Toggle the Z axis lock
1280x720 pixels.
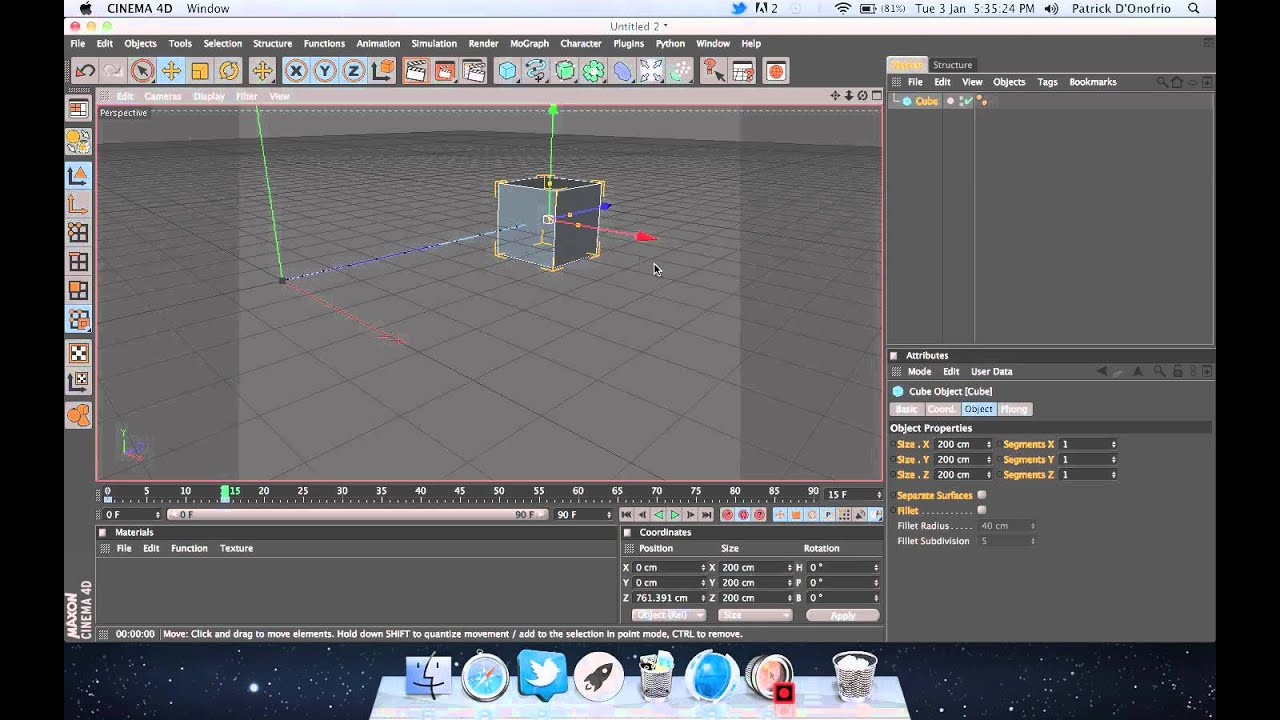(x=353, y=71)
